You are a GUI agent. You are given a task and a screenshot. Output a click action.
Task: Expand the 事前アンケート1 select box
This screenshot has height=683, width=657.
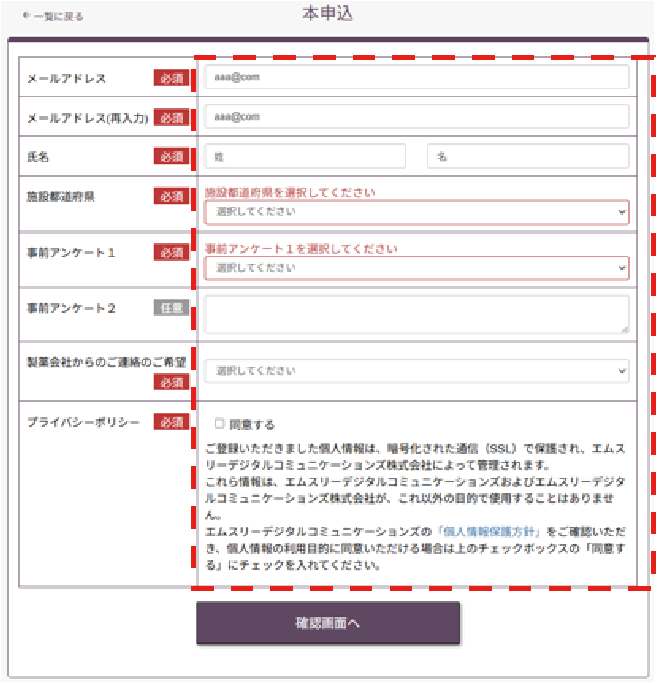417,268
